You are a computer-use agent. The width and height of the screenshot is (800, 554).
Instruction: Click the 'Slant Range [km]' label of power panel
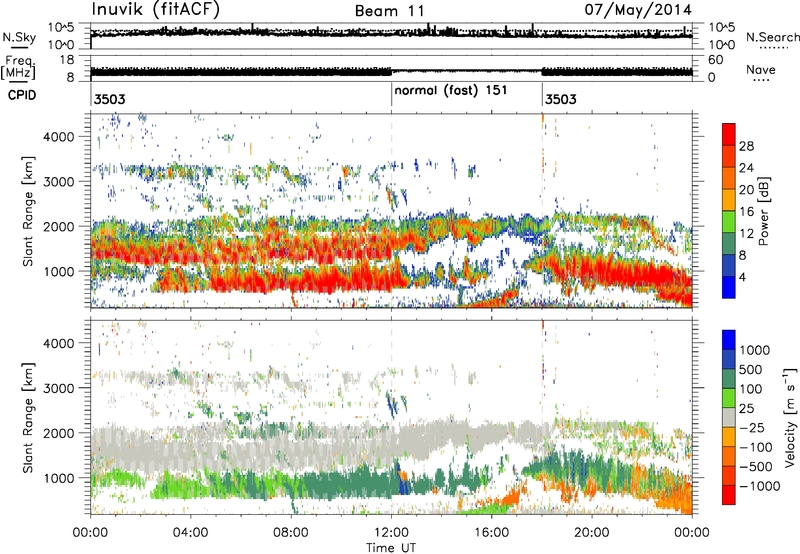[x=28, y=211]
